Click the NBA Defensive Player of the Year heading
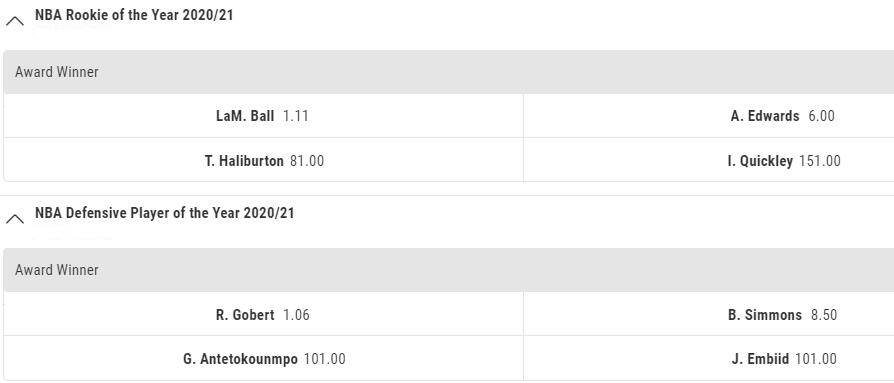The height and width of the screenshot is (383, 894). (165, 213)
